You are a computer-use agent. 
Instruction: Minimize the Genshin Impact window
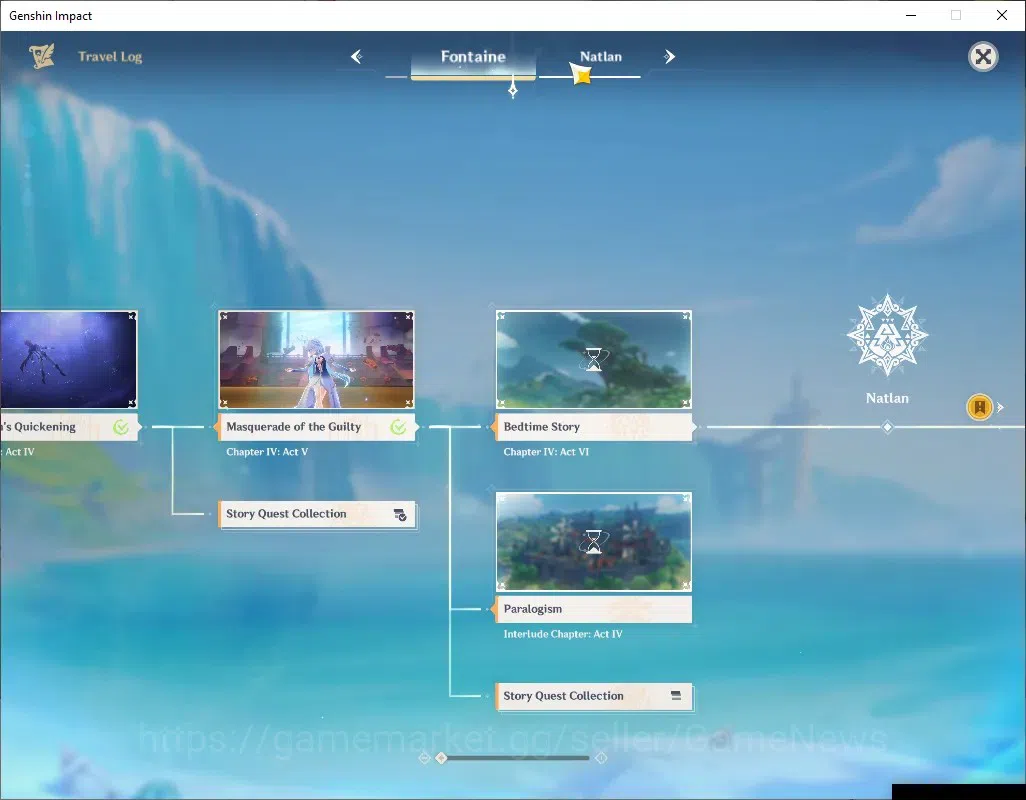(x=910, y=15)
